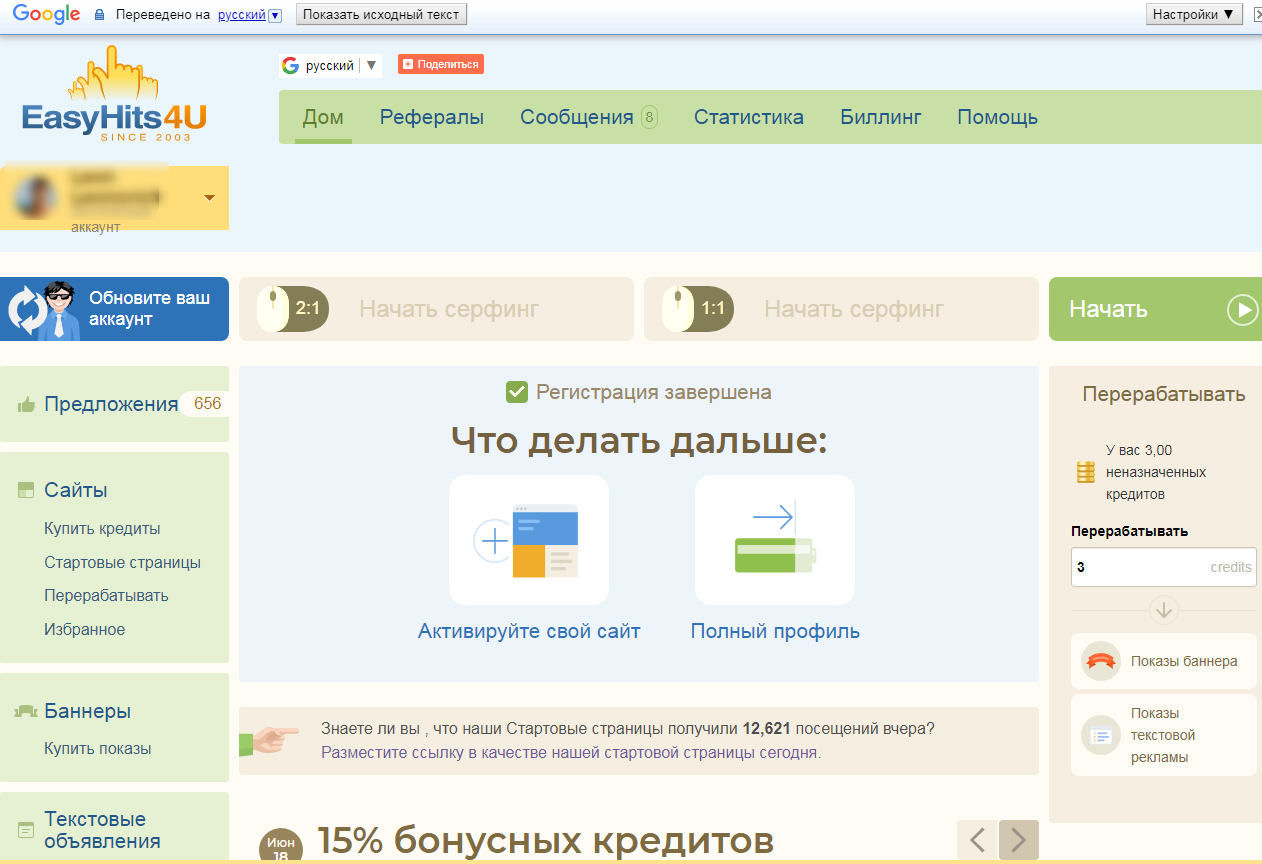This screenshot has height=864, width=1262.
Task: Click the complete profile card illustration
Action: pos(775,540)
